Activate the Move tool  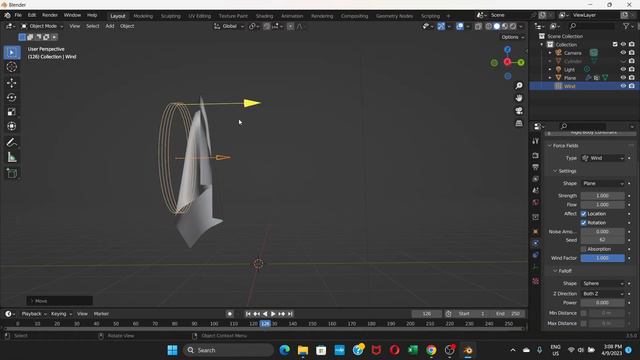coord(11,83)
